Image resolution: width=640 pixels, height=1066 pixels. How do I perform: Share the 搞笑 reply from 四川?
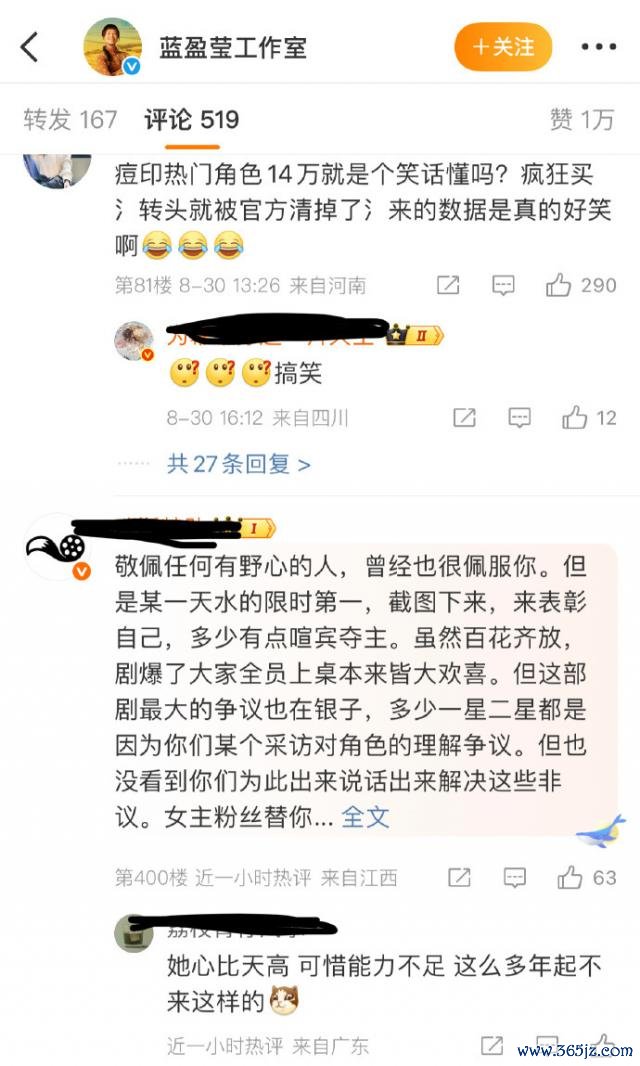(x=465, y=417)
